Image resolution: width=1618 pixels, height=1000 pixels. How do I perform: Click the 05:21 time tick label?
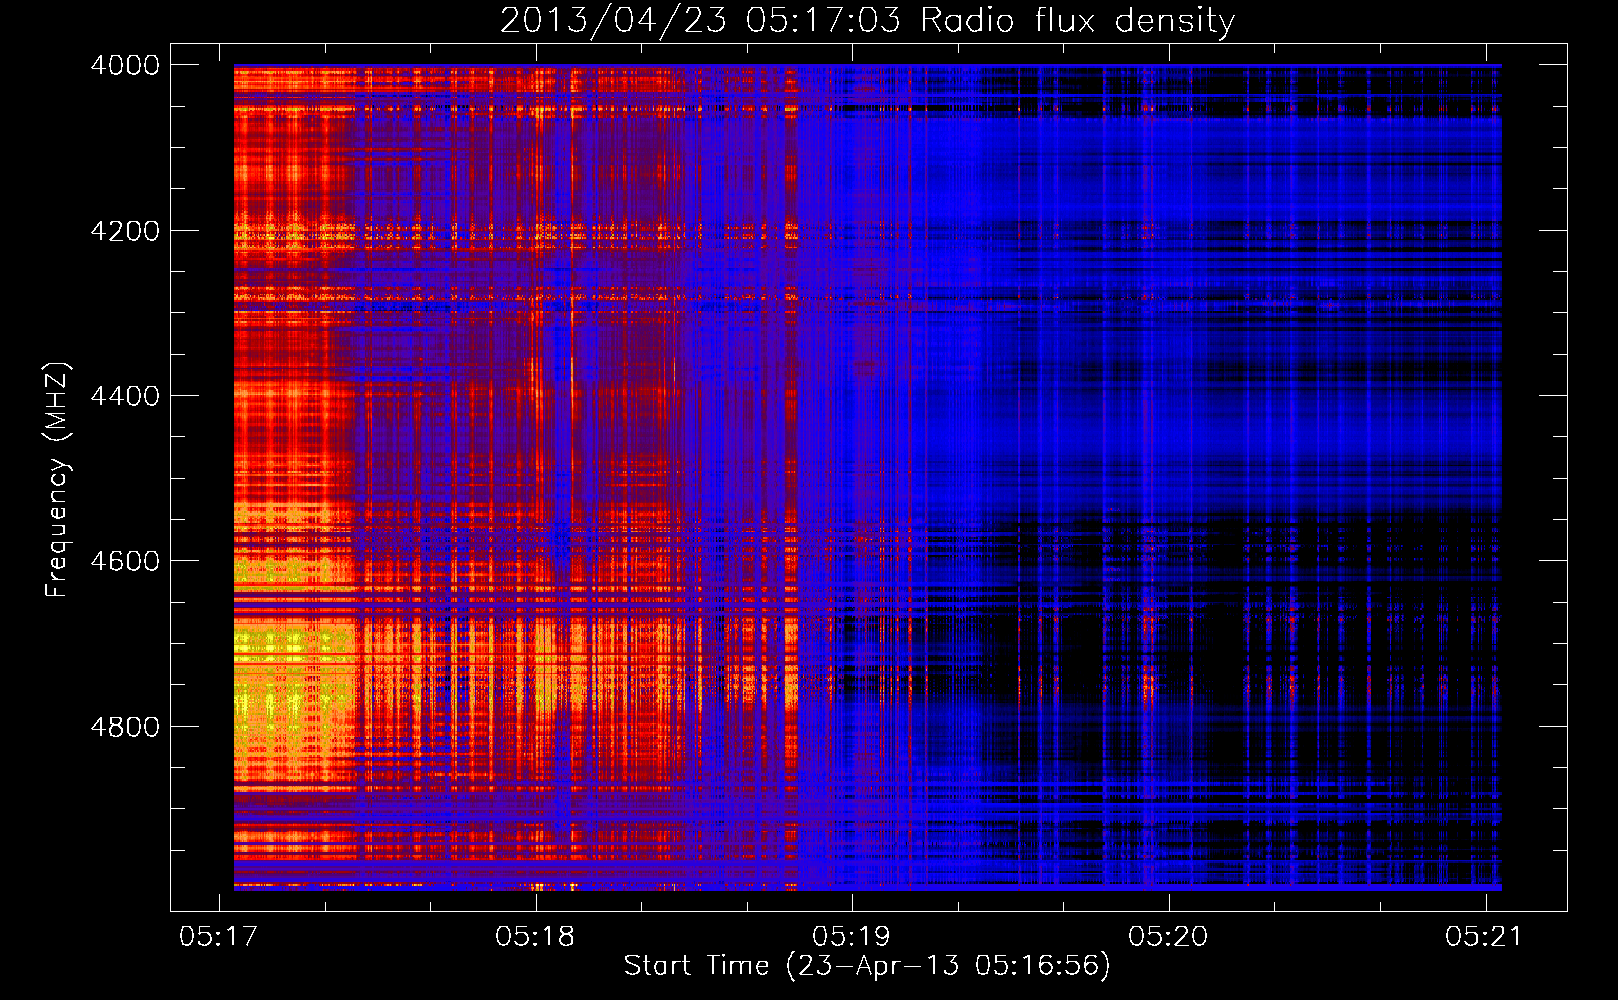click(x=1484, y=936)
